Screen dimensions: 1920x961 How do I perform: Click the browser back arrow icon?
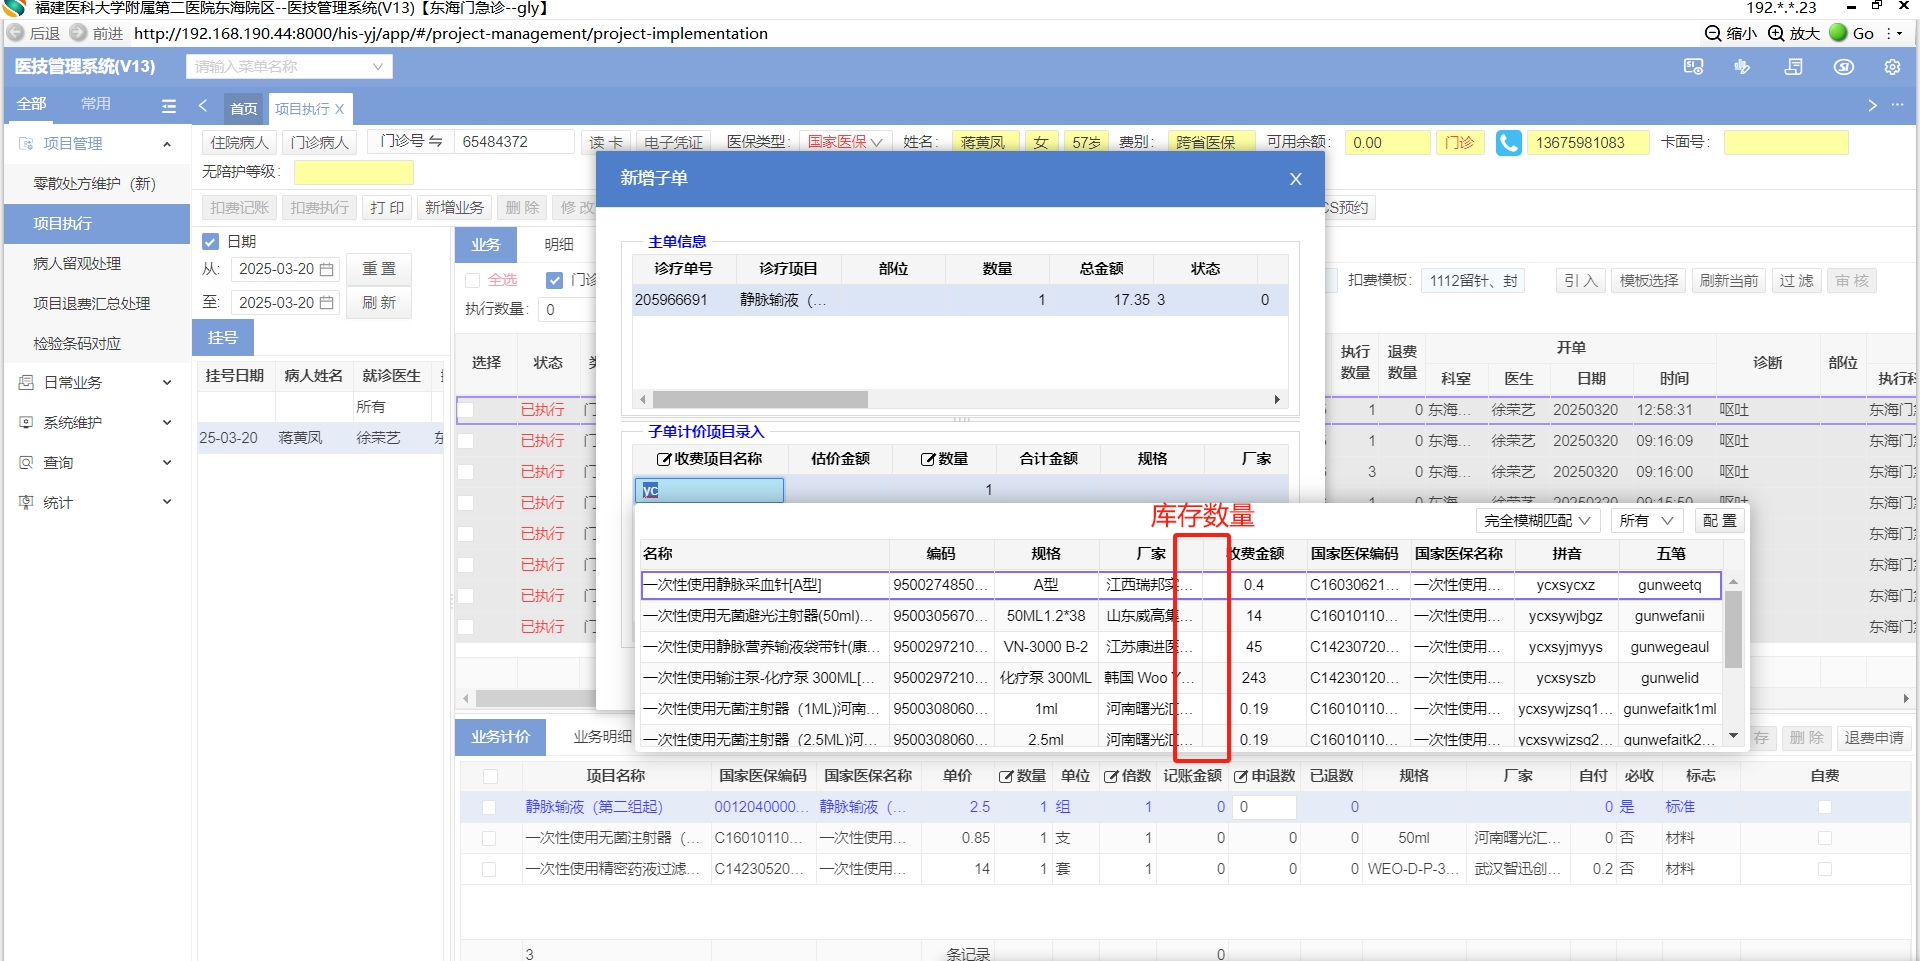tap(16, 33)
